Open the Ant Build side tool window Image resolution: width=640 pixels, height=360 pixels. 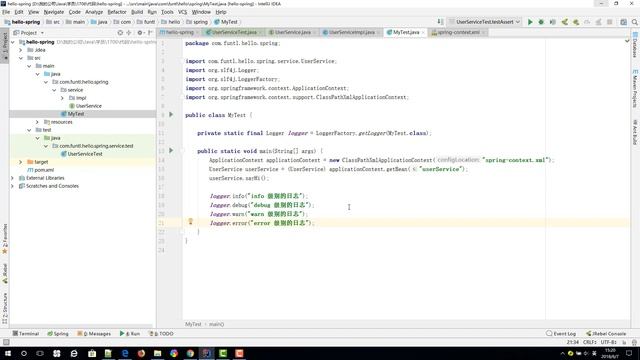click(x=635, y=132)
